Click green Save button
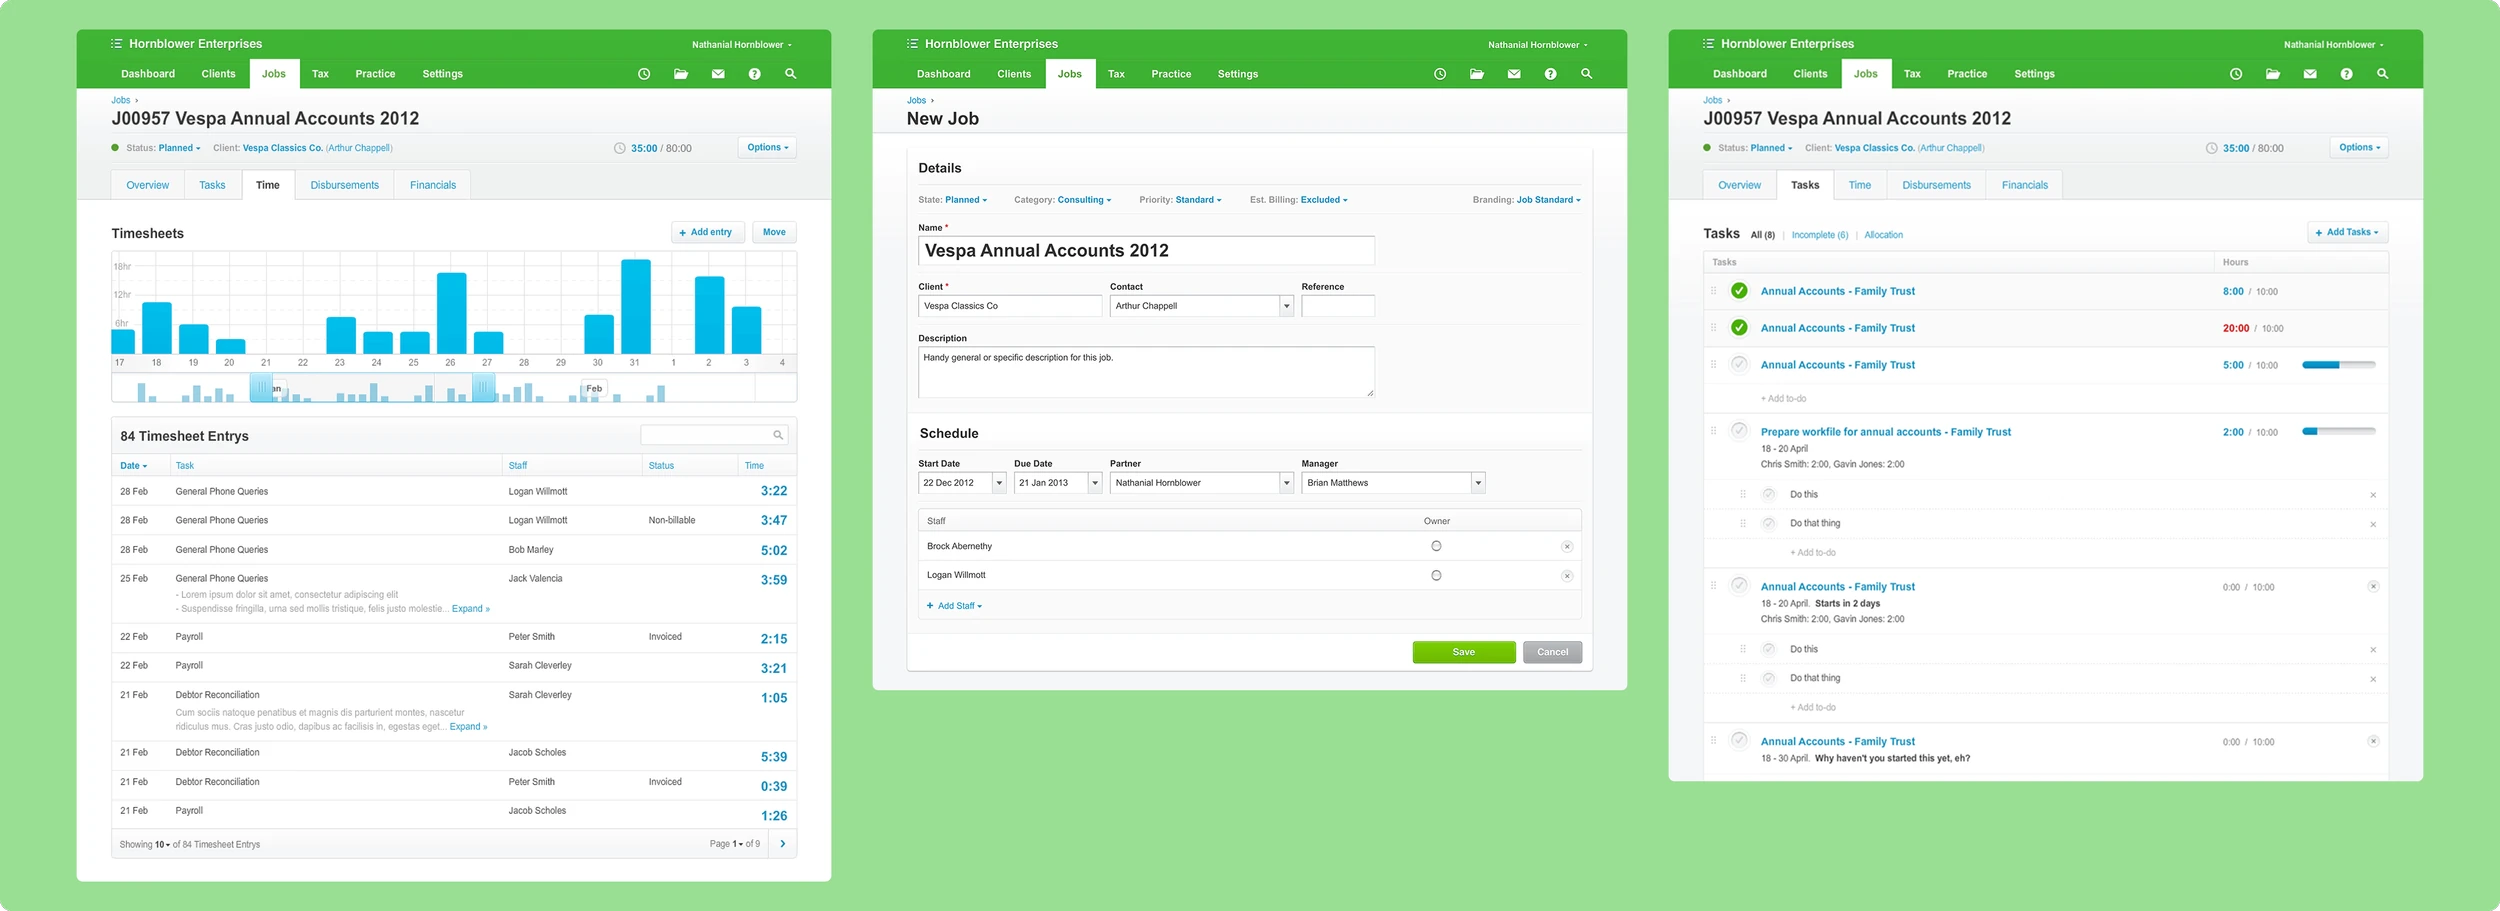 click(x=1464, y=652)
